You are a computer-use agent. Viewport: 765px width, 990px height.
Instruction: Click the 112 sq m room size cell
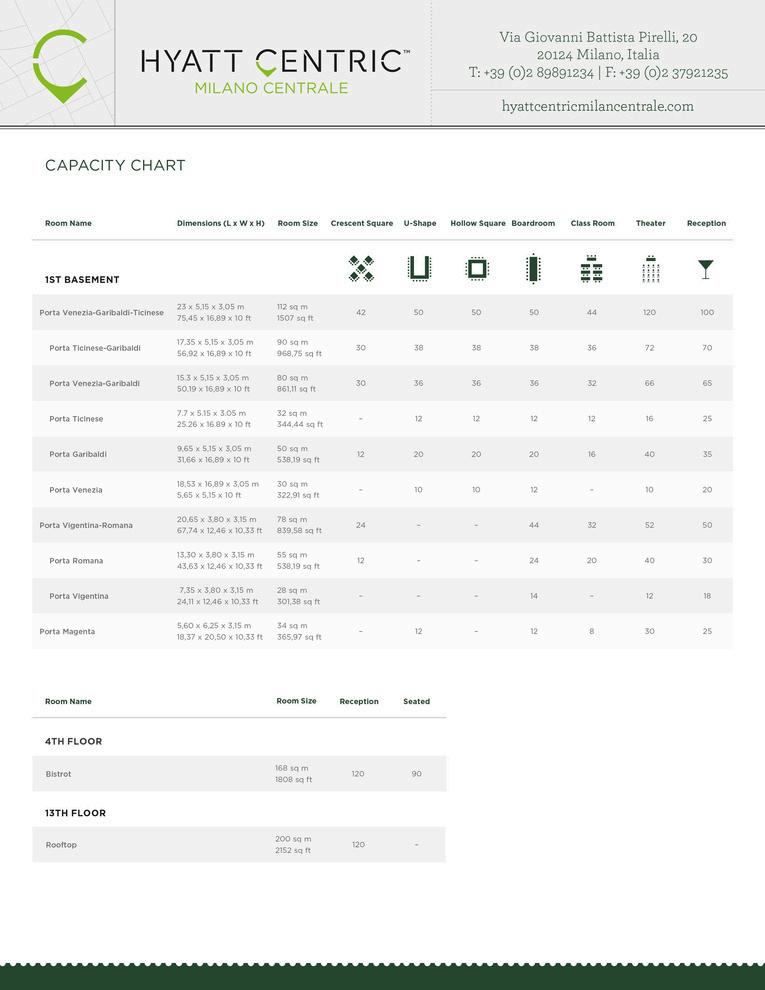click(x=292, y=306)
